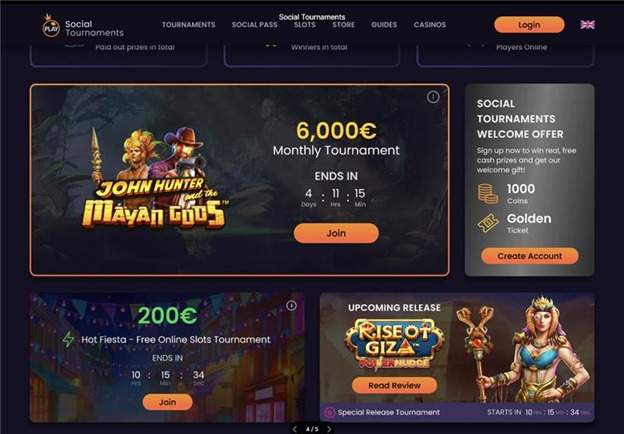Click the coins stack icon
The width and height of the screenshot is (624, 434).
pos(488,193)
